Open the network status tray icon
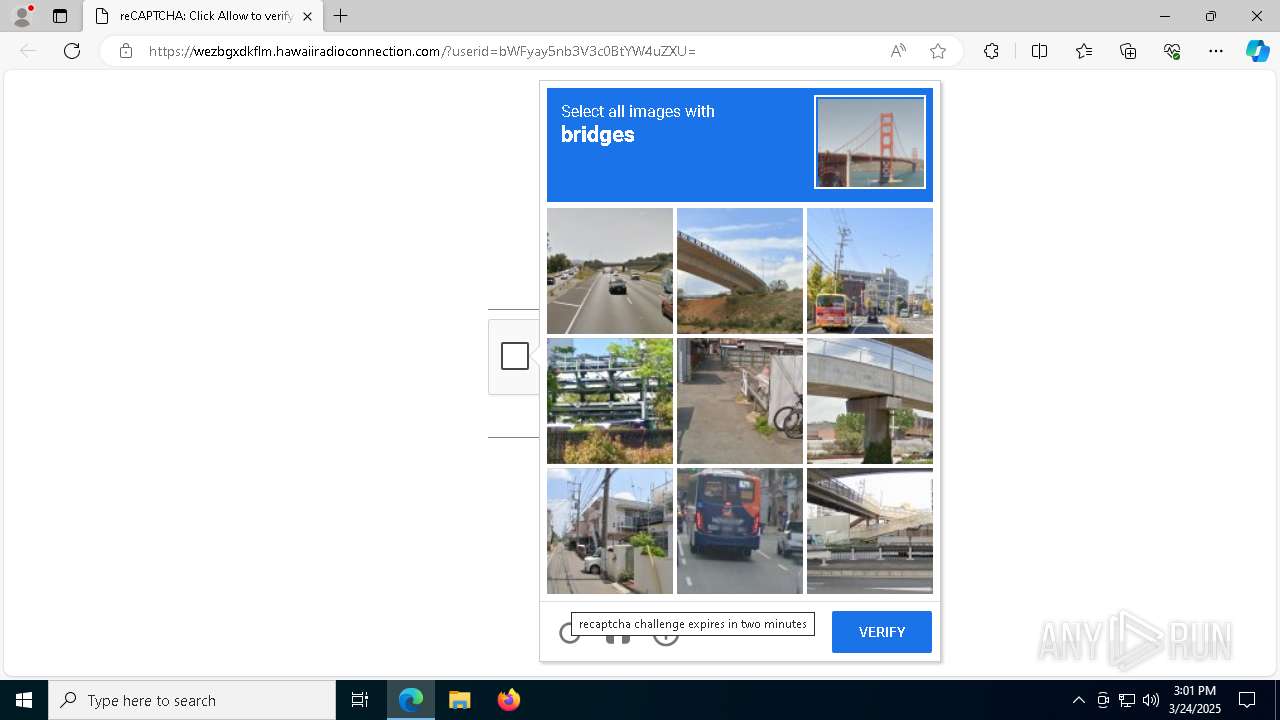This screenshot has height=720, width=1280. click(1127, 700)
